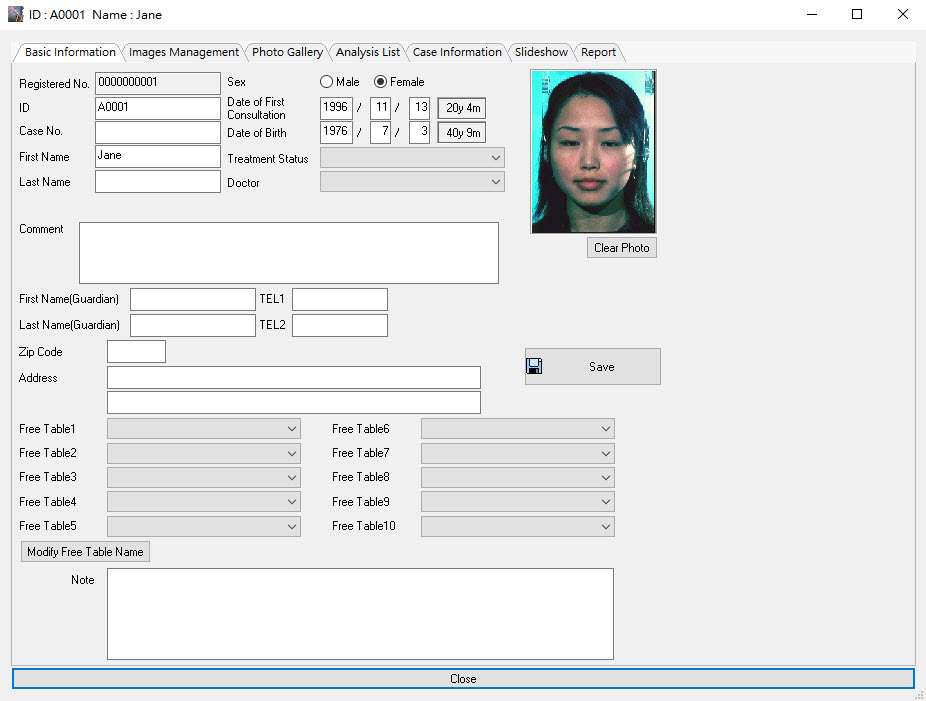Open the Doctor dropdown
This screenshot has width=926, height=701.
[x=412, y=182]
